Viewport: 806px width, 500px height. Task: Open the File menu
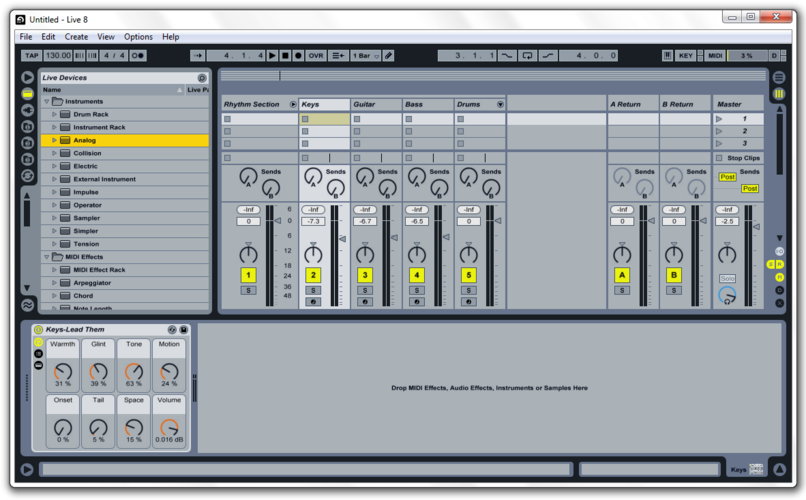coord(26,37)
